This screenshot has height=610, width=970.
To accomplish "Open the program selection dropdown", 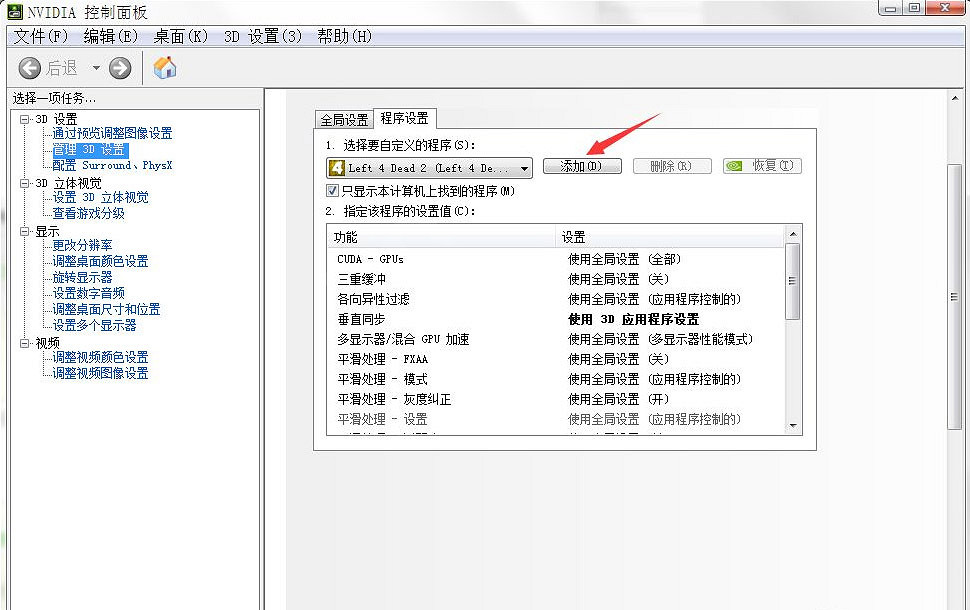I will point(524,167).
